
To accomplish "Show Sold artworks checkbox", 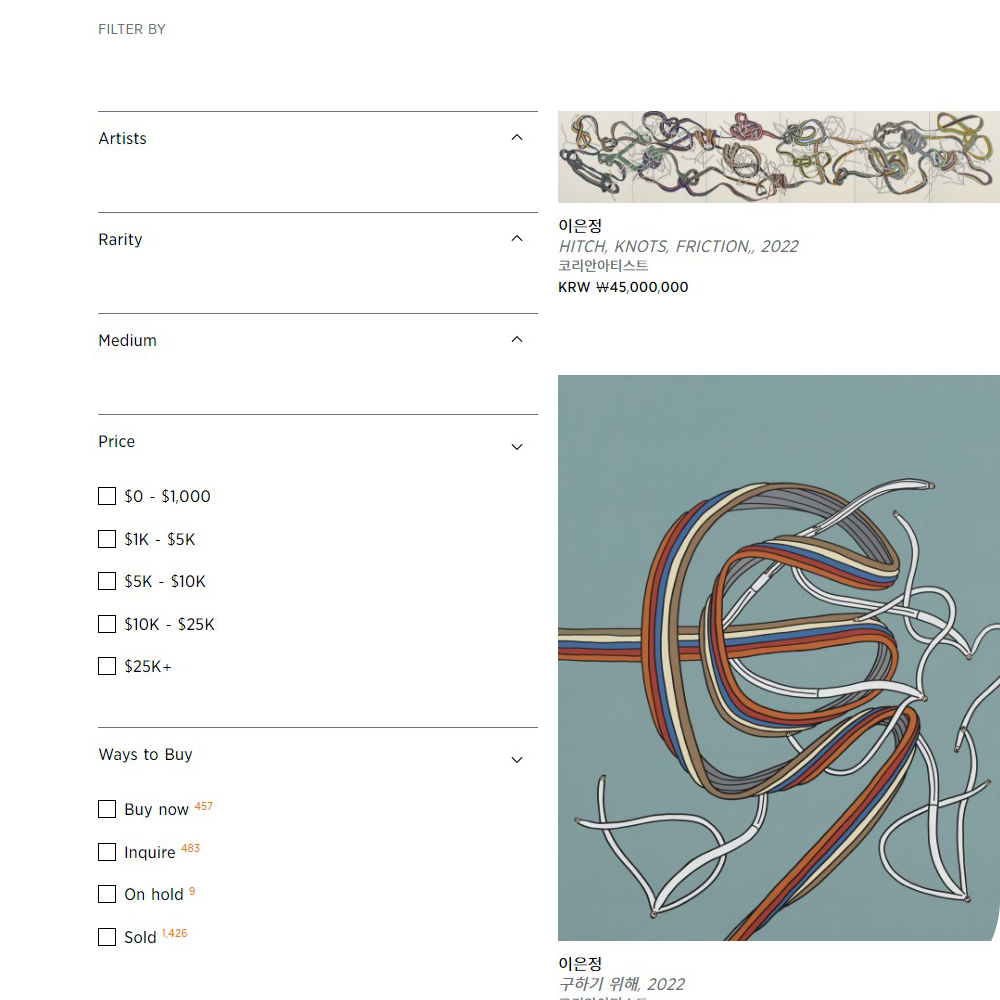I will 107,937.
